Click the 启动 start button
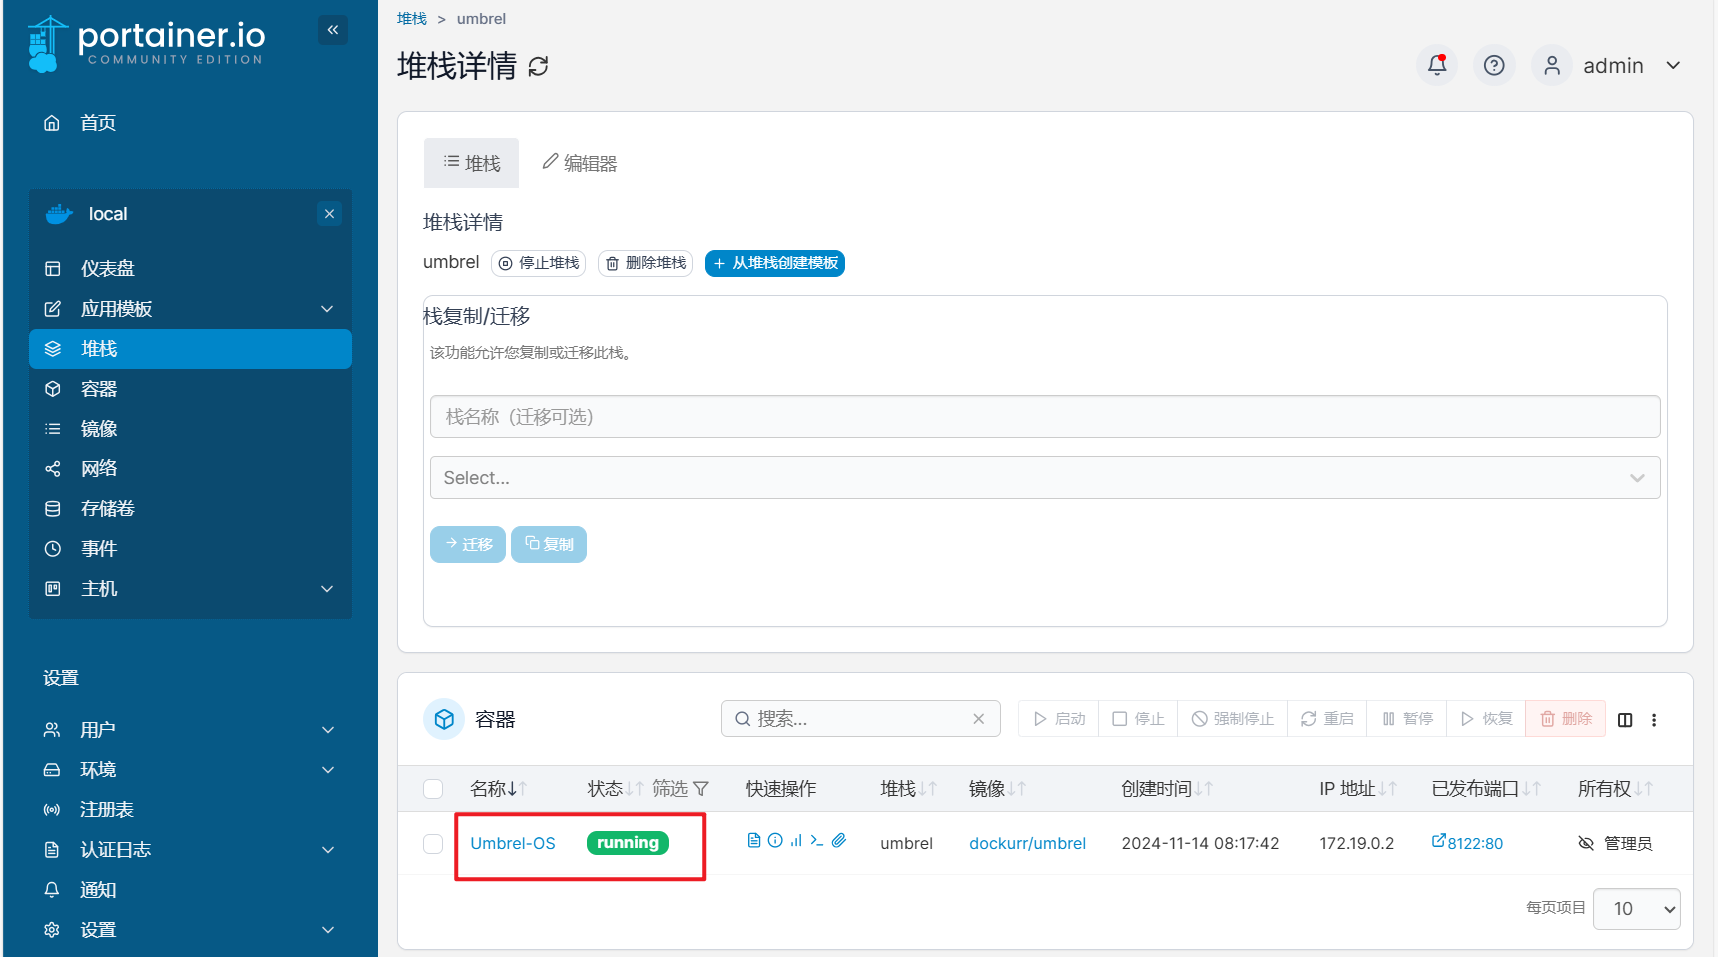 (1059, 719)
